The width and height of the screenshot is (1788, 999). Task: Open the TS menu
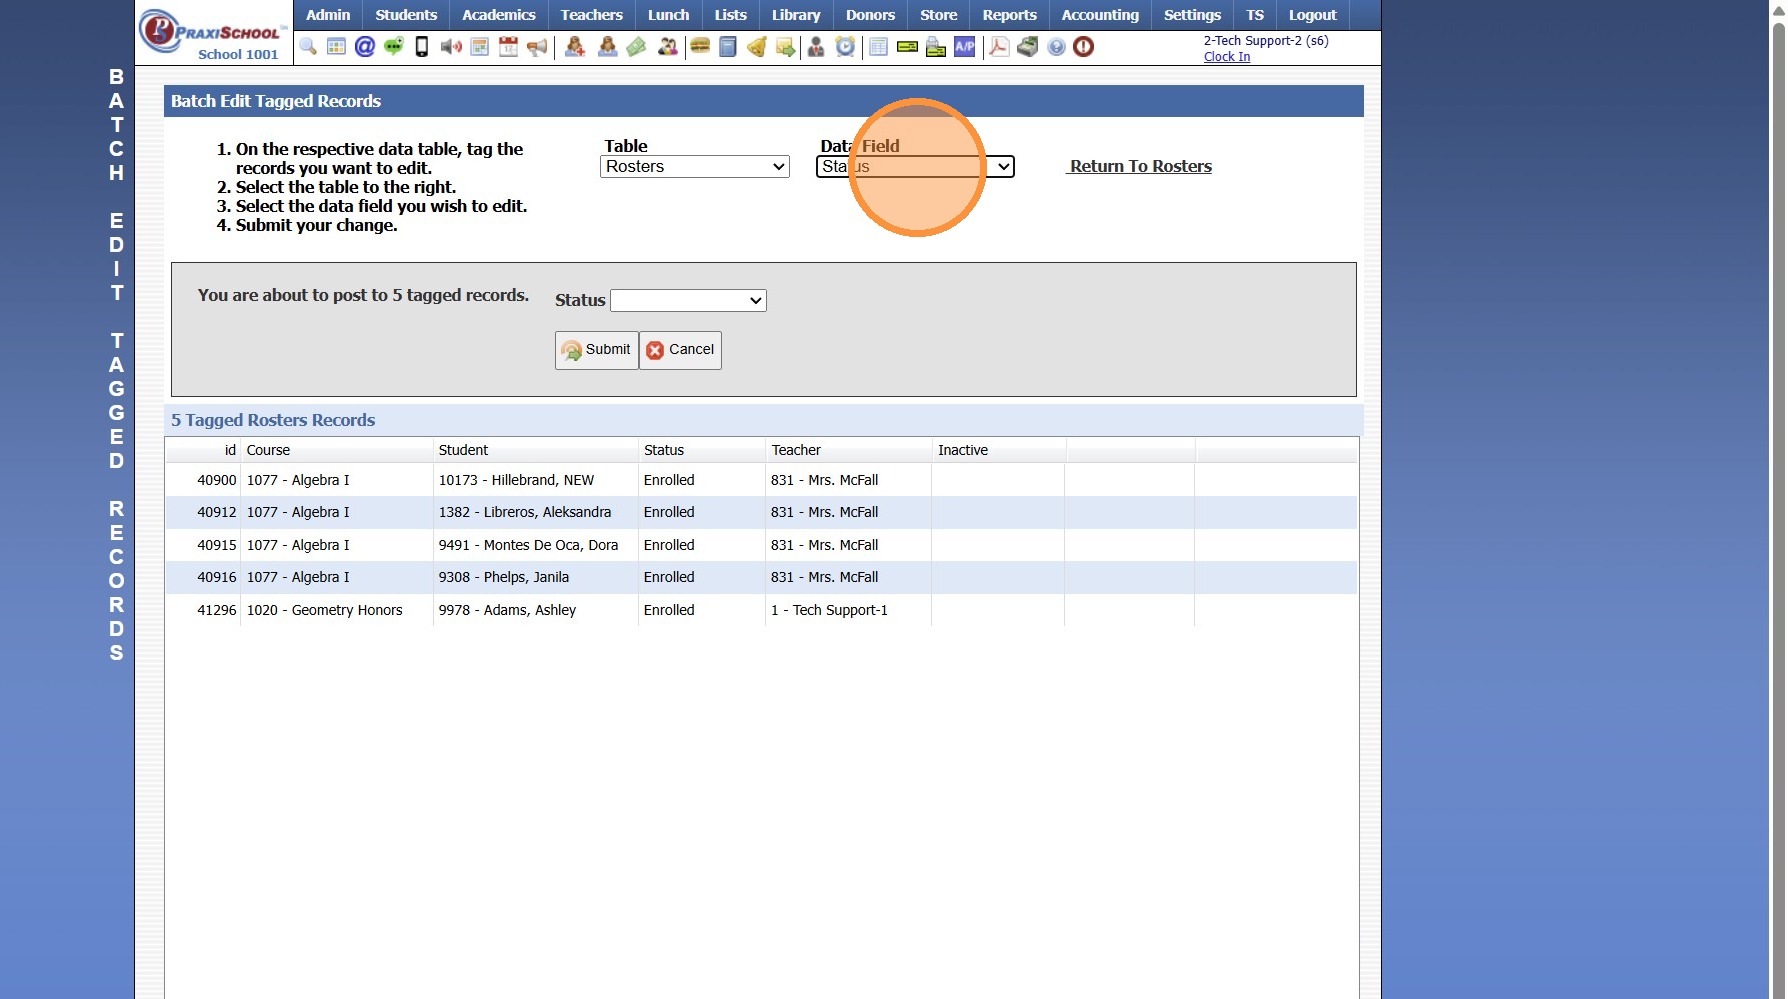tap(1255, 15)
